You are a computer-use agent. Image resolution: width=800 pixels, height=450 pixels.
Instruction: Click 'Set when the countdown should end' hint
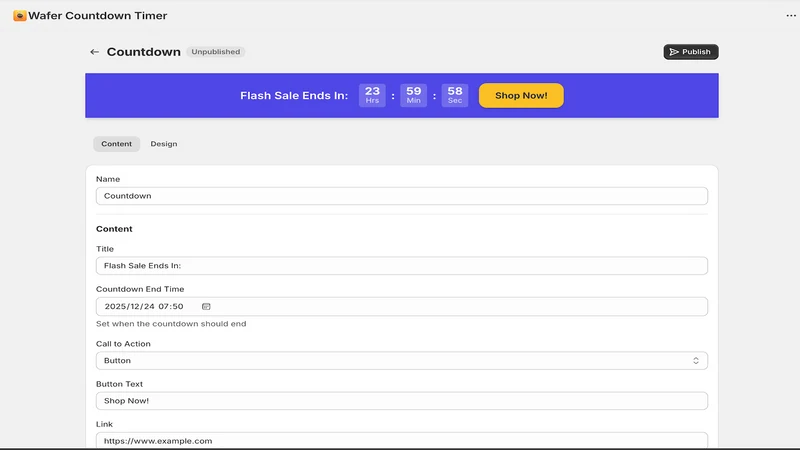point(171,324)
